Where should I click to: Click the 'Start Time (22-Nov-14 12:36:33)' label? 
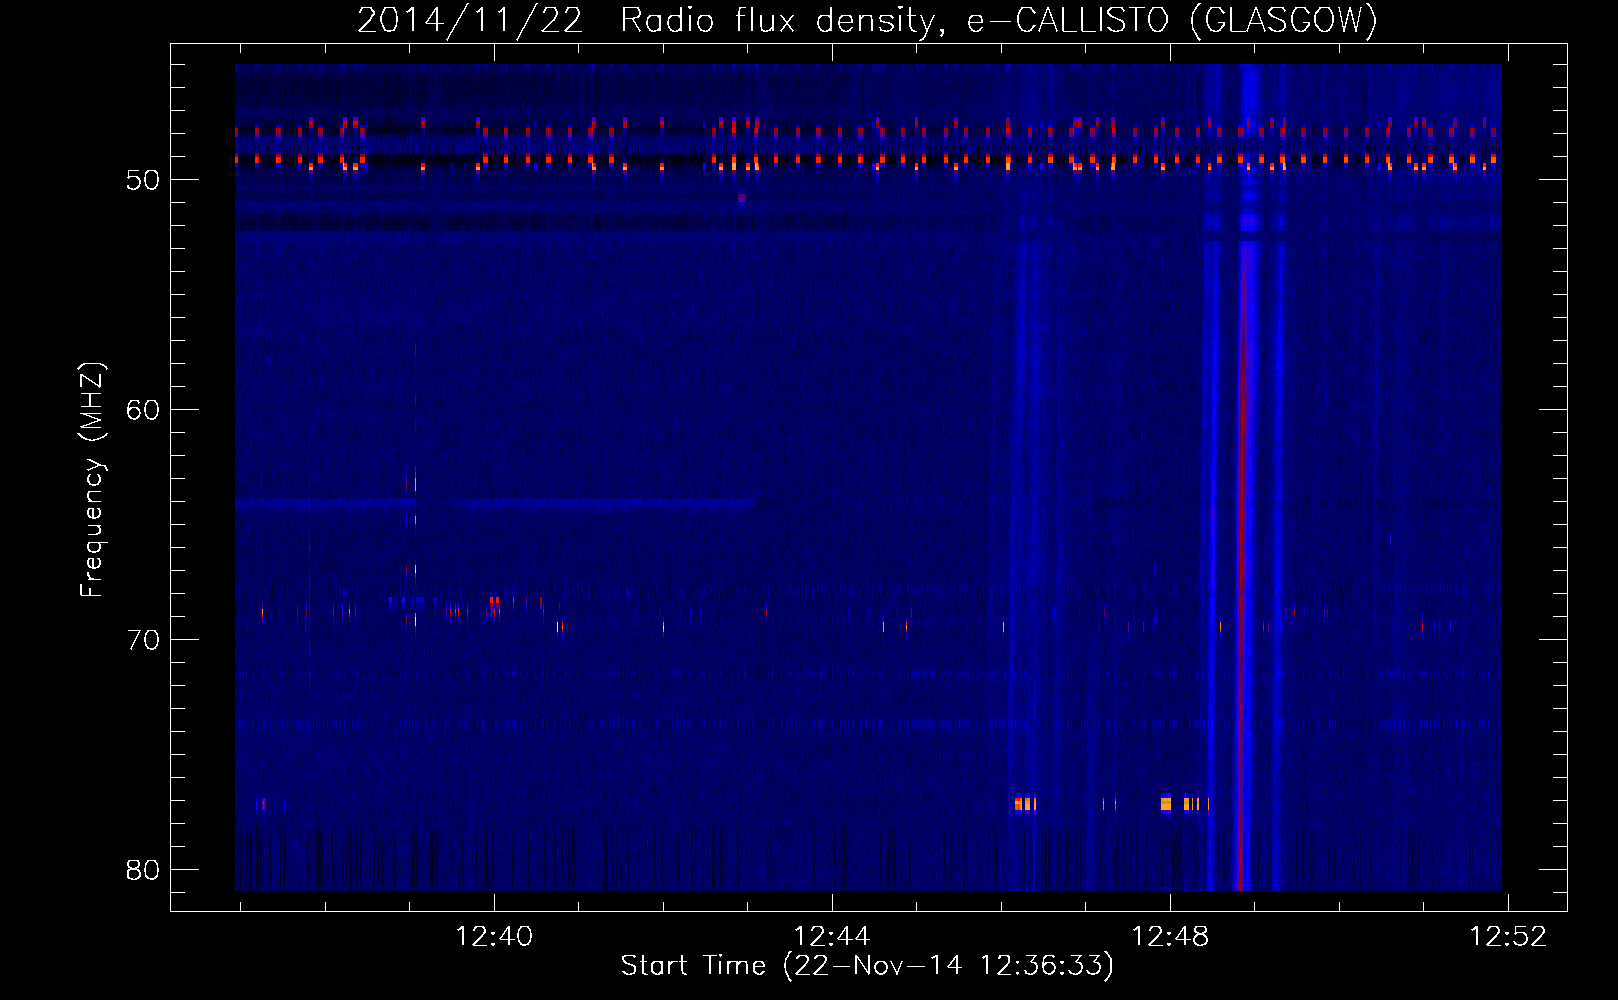pos(867,966)
